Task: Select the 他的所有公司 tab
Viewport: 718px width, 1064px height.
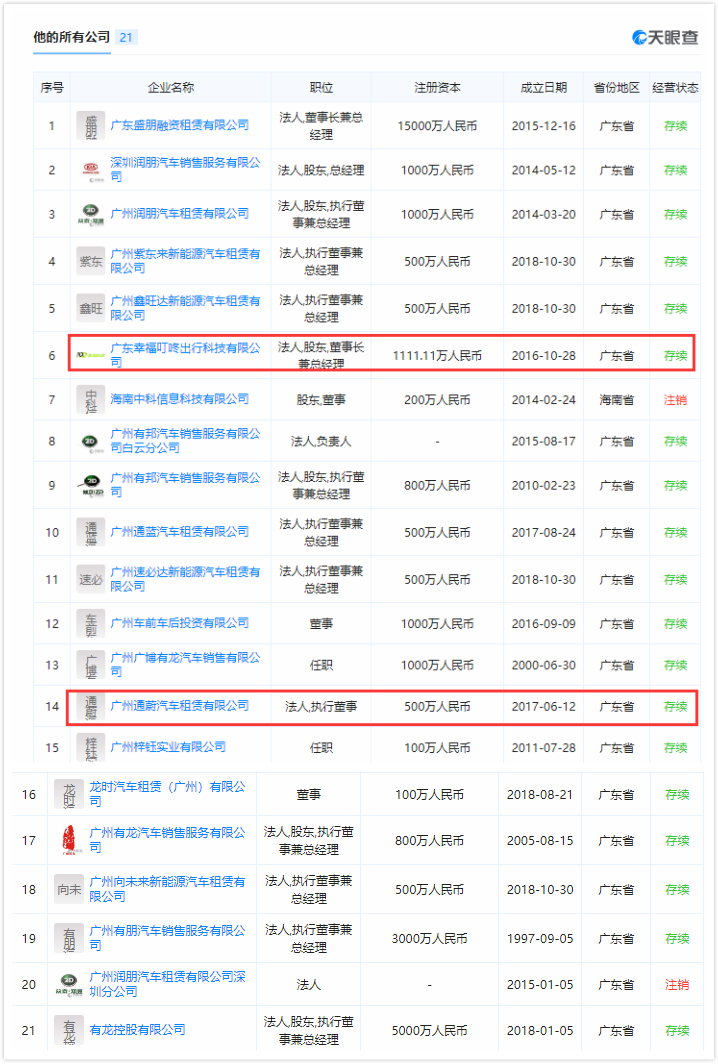Action: pyautogui.click(x=71, y=37)
